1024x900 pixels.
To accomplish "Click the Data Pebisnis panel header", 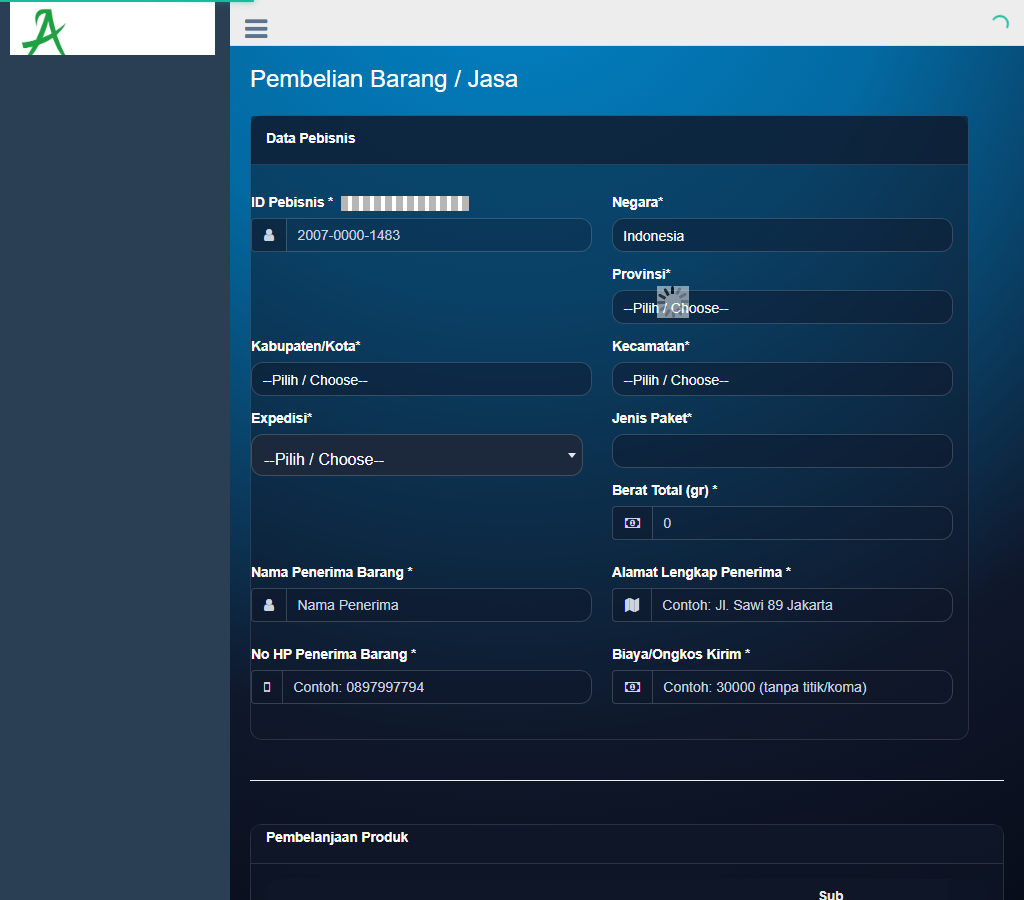I will (x=609, y=139).
